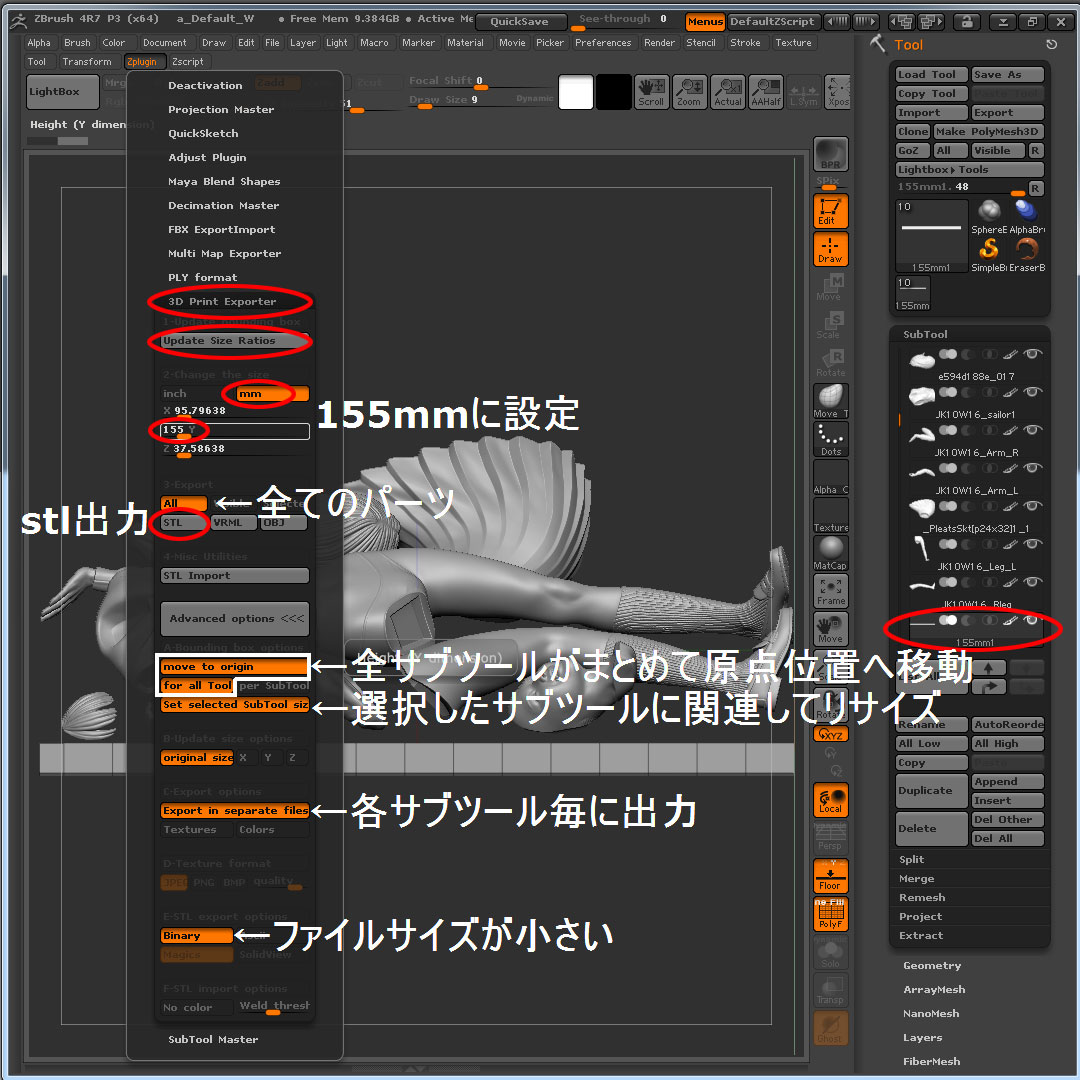Select the SimpleB tool thumbnail

tap(989, 254)
